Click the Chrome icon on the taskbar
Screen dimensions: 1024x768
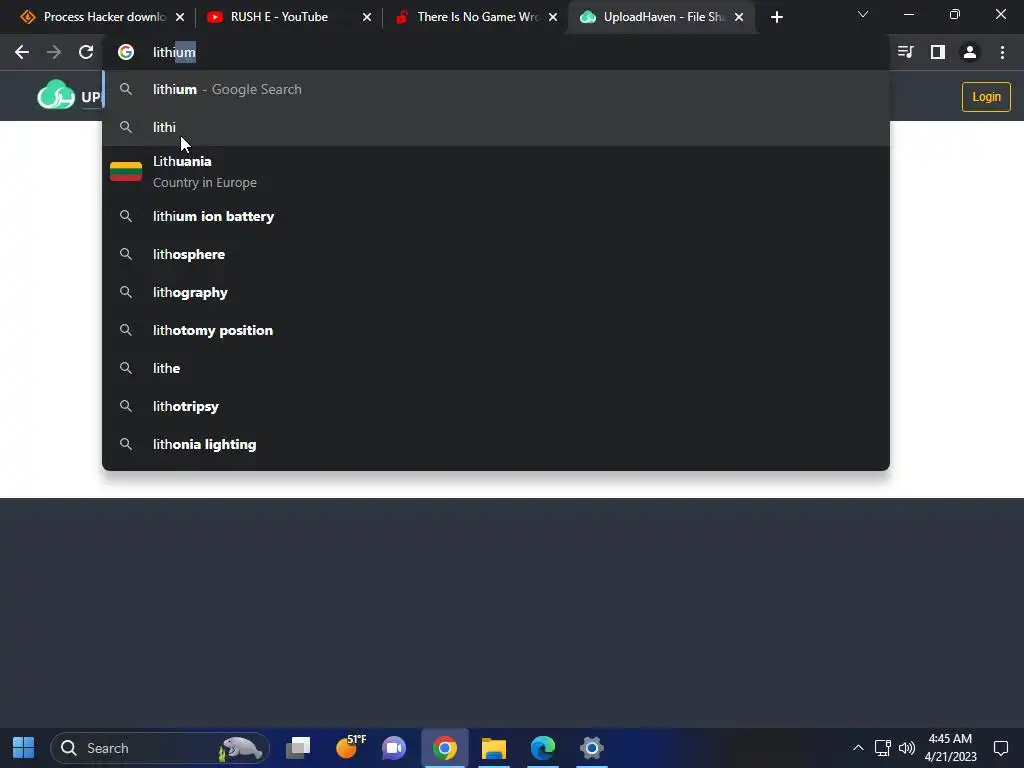[x=445, y=748]
